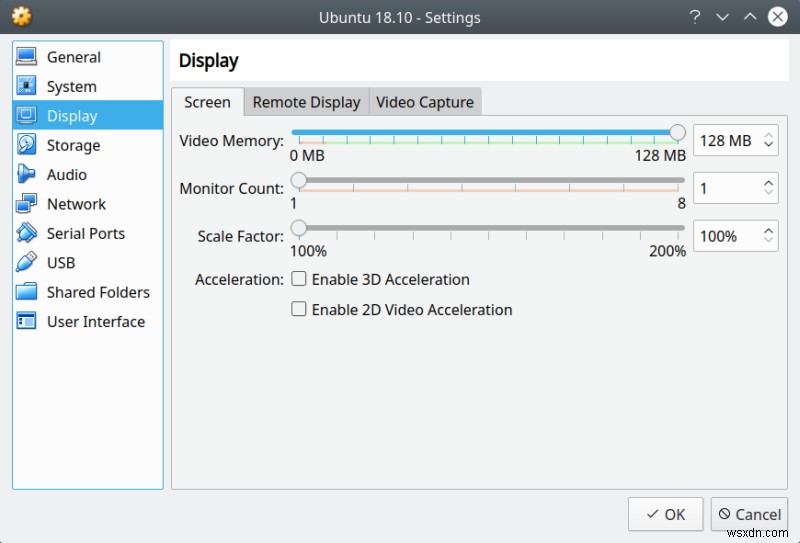Enable 3D Acceleration checkbox
The height and width of the screenshot is (543, 800).
click(x=298, y=279)
